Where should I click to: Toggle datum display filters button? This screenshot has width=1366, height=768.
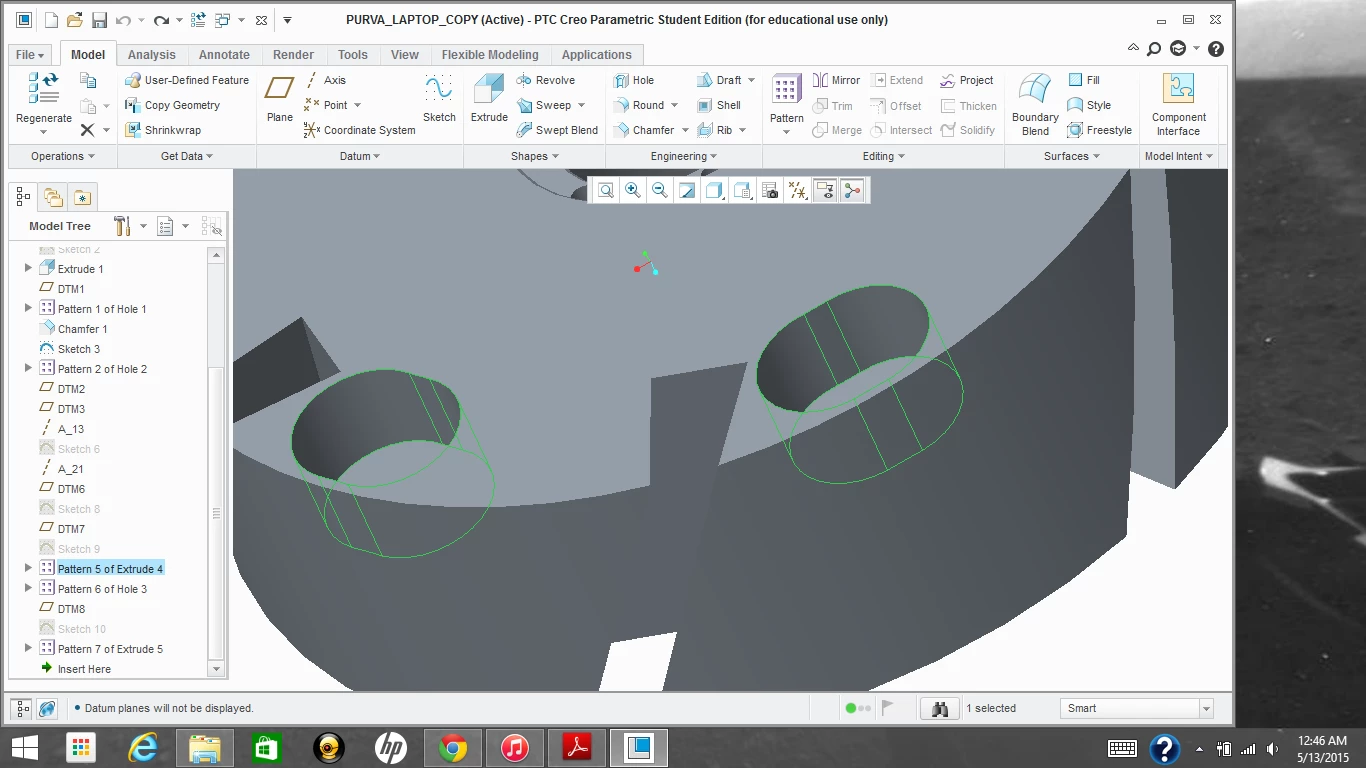pyautogui.click(x=797, y=190)
